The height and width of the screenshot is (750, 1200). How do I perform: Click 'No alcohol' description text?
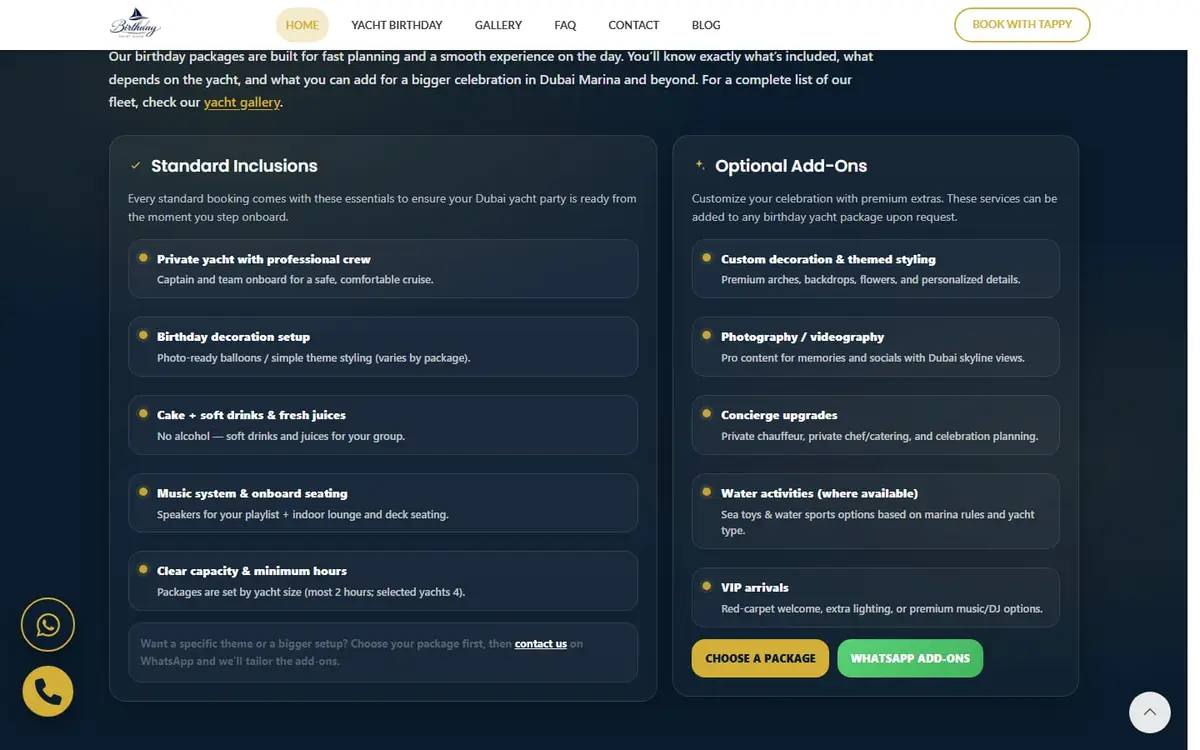click(281, 436)
